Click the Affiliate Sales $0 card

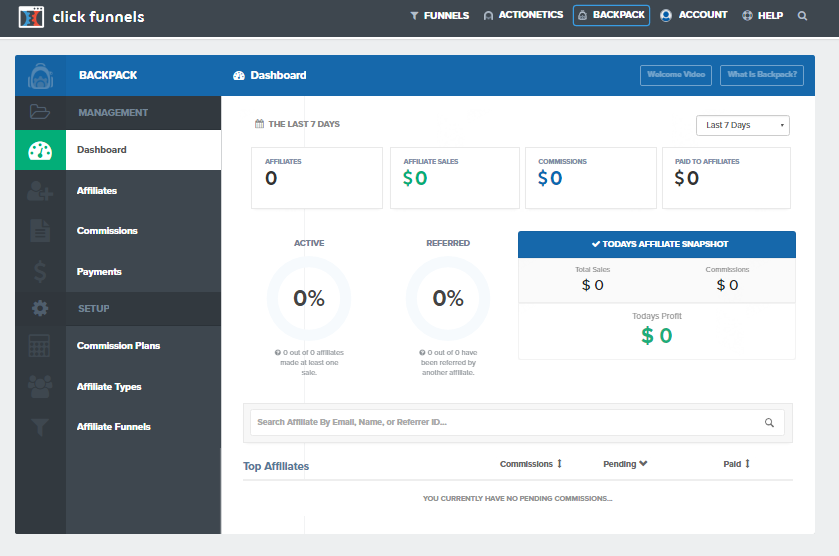click(455, 178)
